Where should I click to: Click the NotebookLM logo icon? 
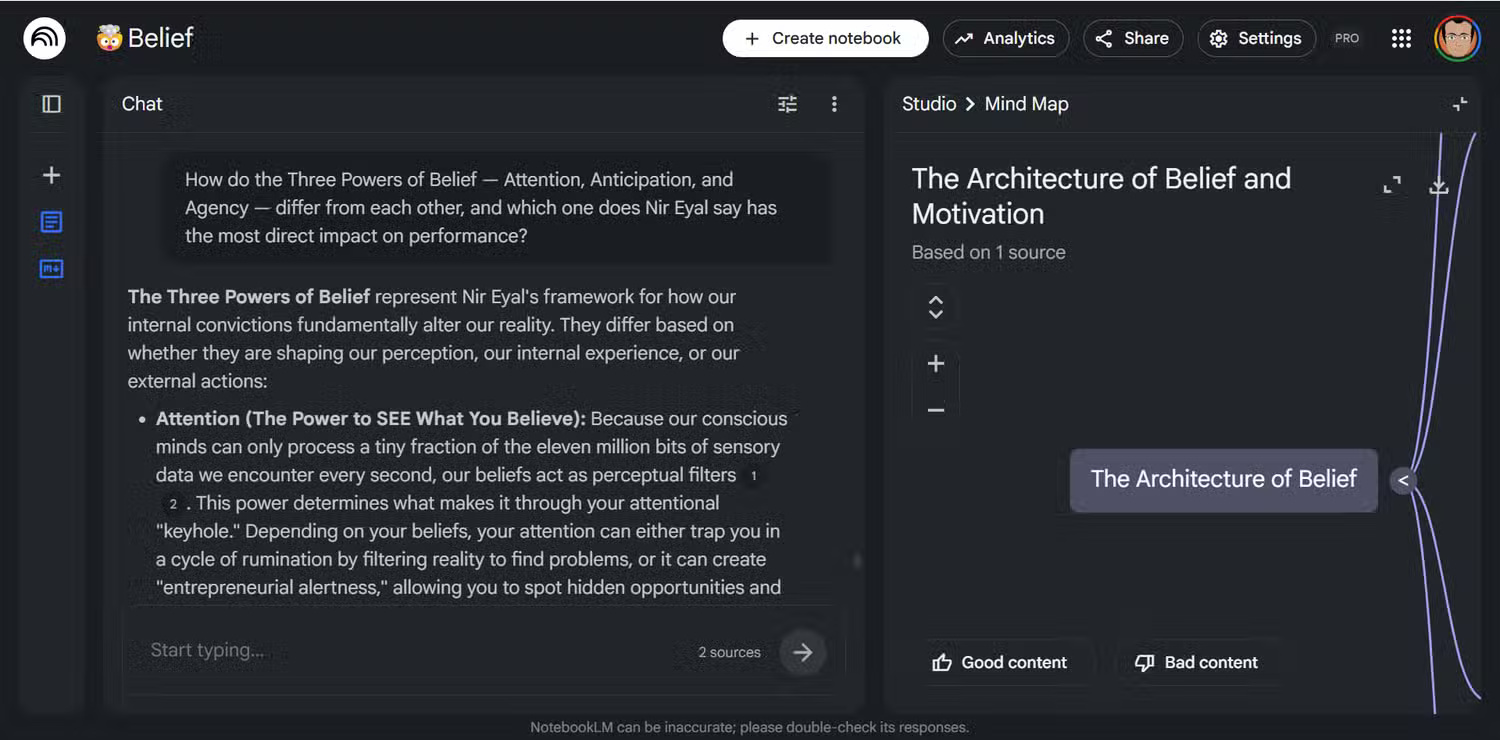coord(44,39)
